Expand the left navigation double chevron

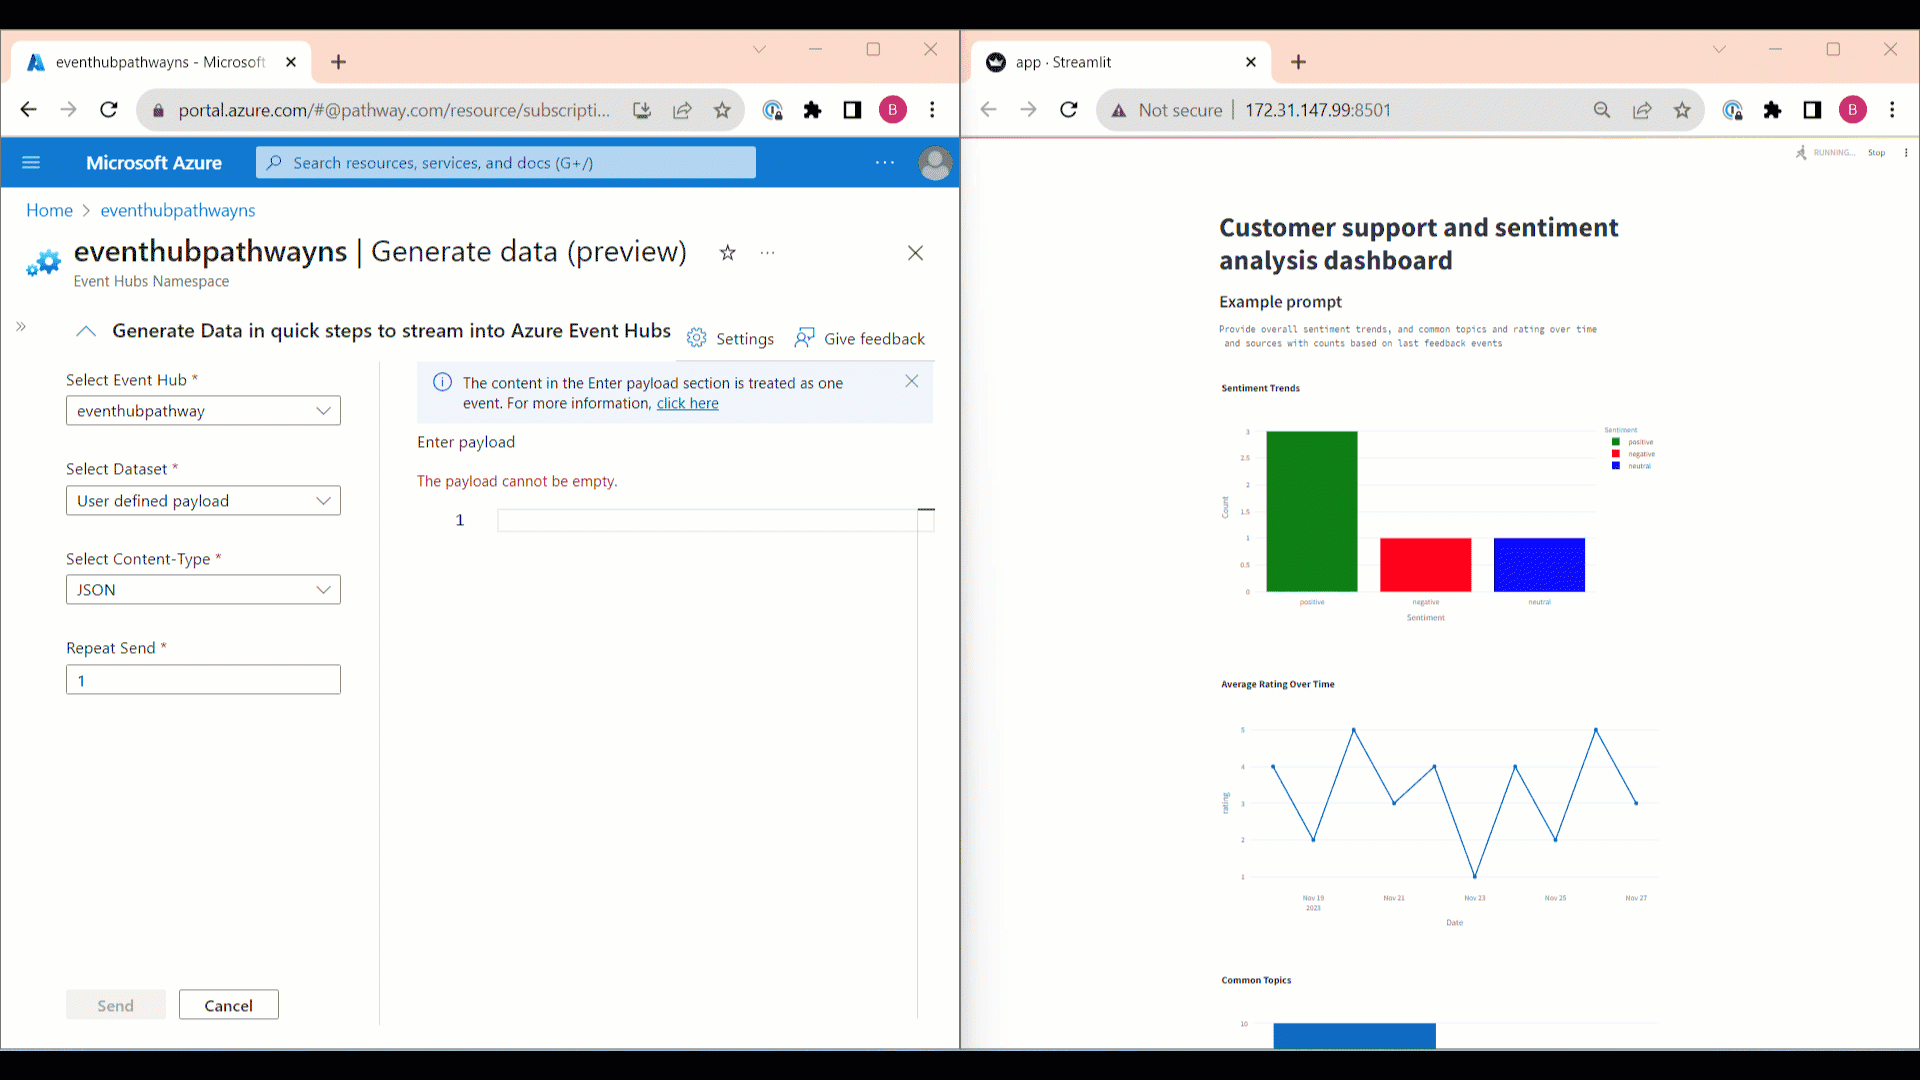tap(21, 327)
